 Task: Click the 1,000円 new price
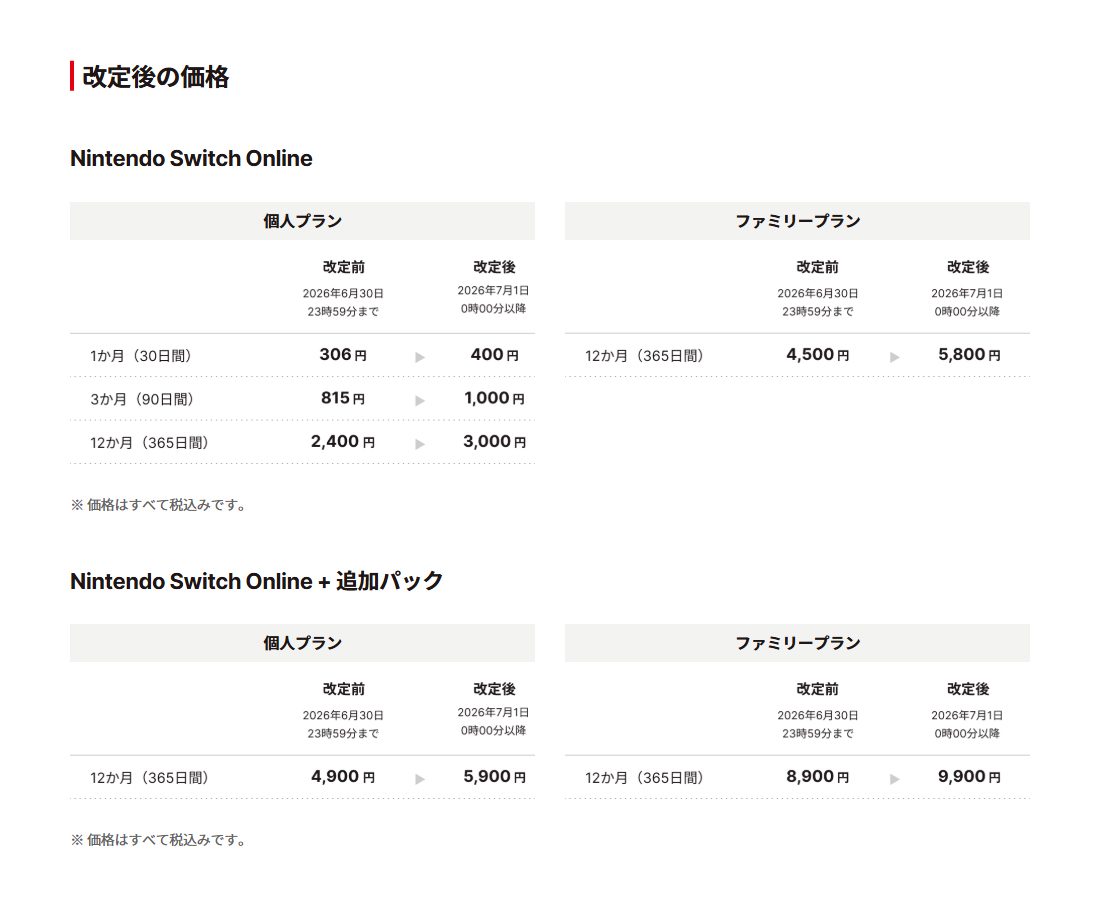click(x=495, y=398)
